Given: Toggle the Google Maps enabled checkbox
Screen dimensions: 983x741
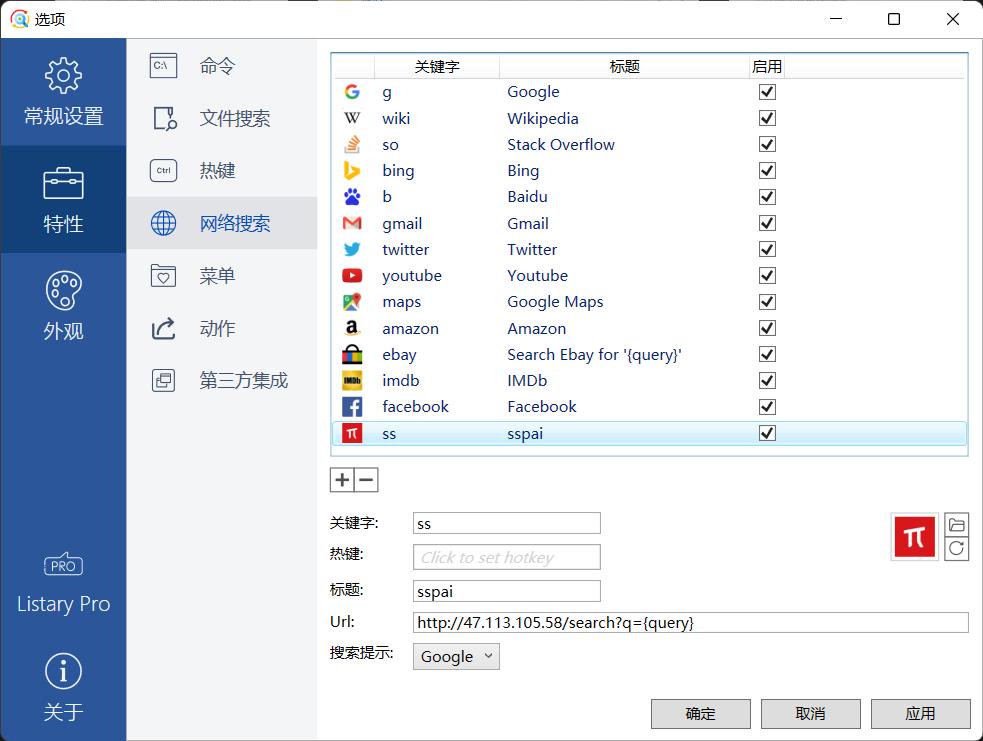Looking at the screenshot, I should point(767,302).
